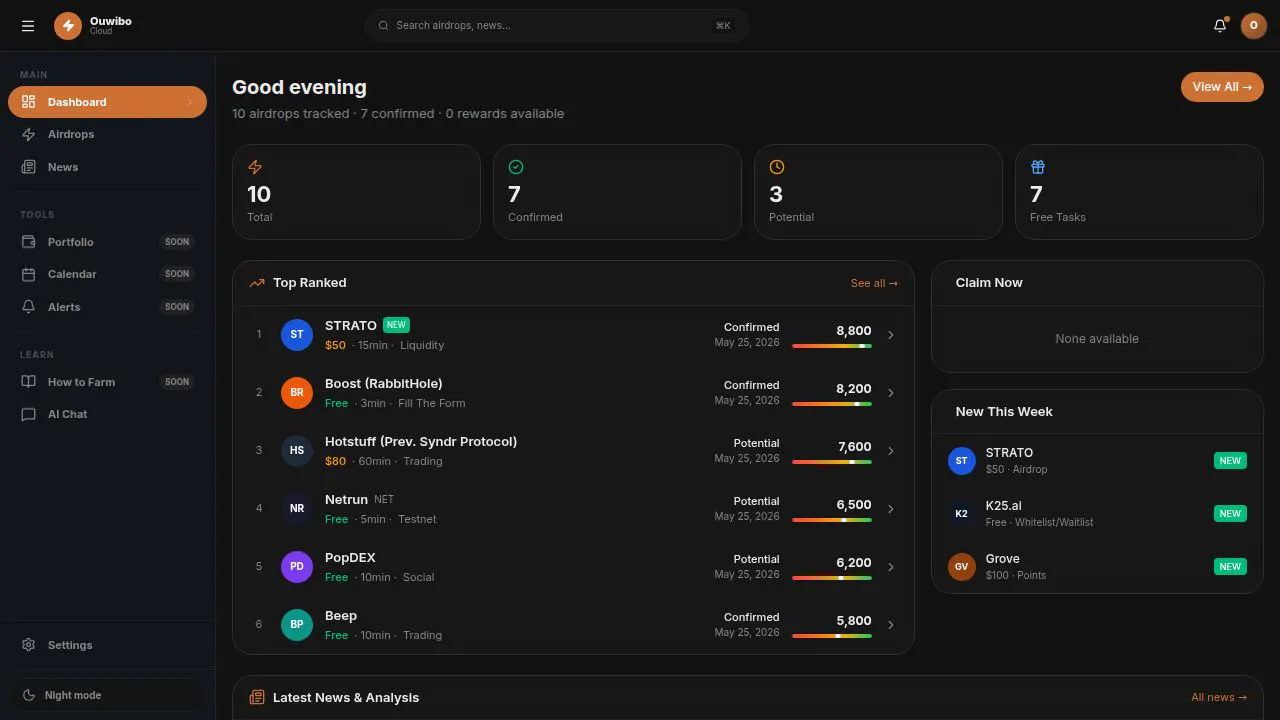Click the "None available" text
This screenshot has width=1280, height=720.
point(1097,339)
